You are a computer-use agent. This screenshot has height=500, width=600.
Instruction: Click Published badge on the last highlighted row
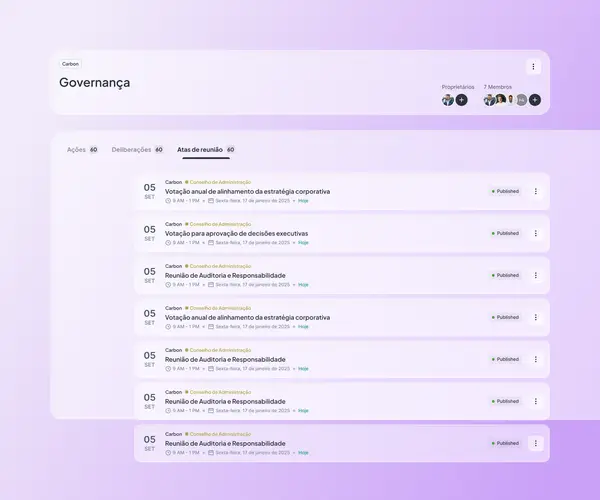click(x=505, y=443)
